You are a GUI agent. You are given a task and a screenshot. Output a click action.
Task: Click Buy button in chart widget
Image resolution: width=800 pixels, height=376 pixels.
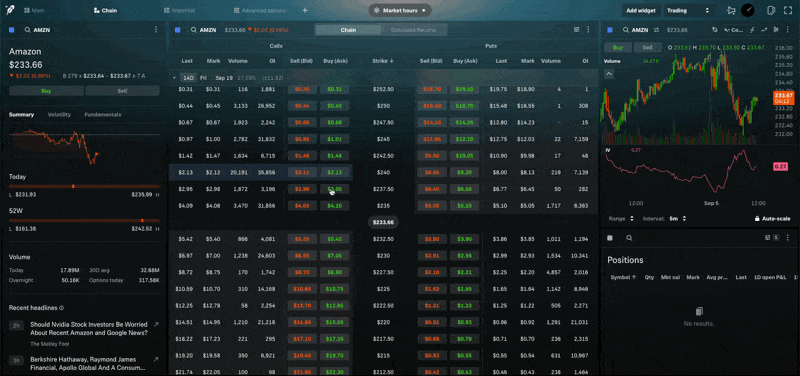(618, 47)
